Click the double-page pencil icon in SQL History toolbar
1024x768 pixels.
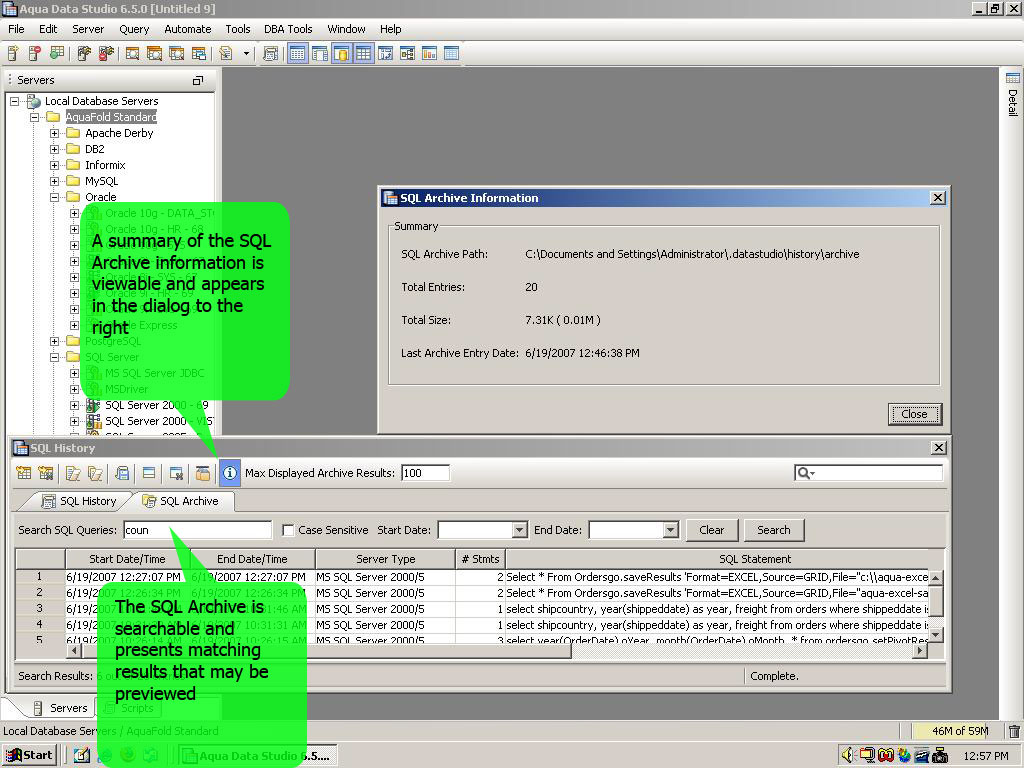[95, 473]
